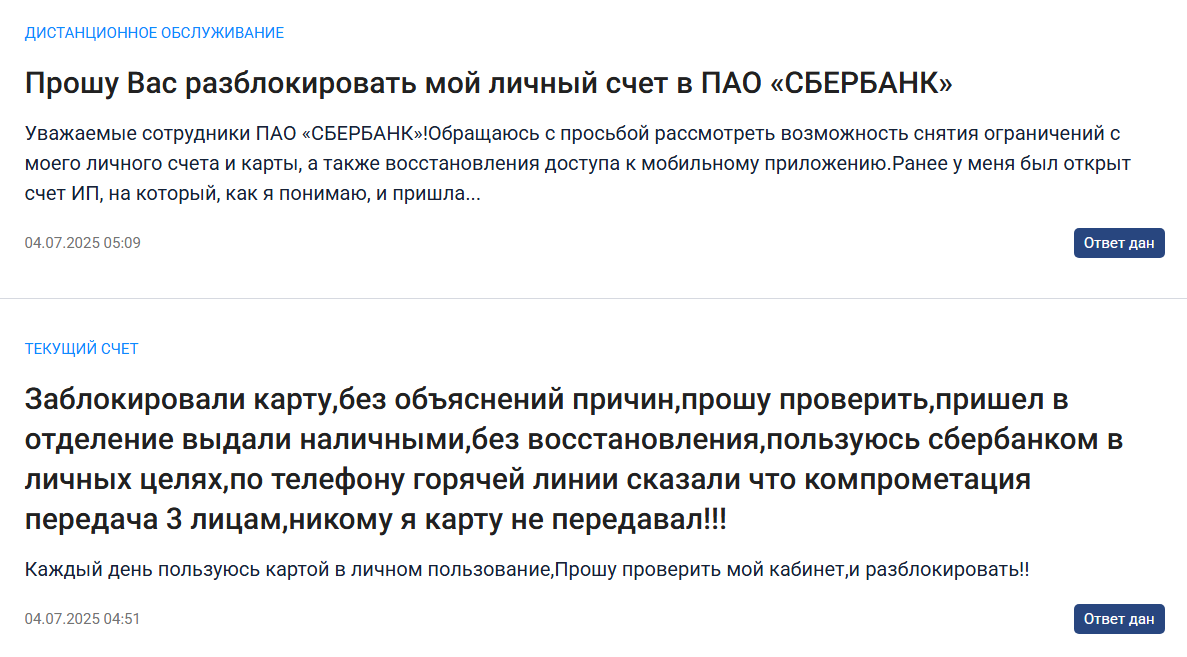The image size is (1187, 657).
Task: Click preview text "Каждый день пользуюсь картой"
Action: pos(527,569)
